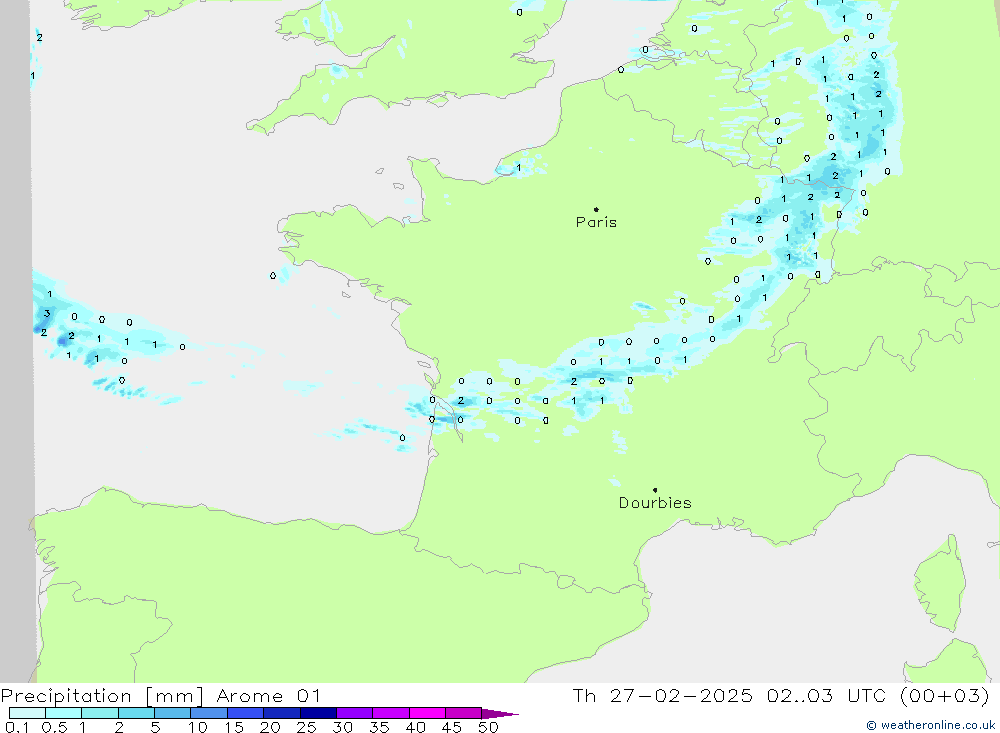Click the 20 mm dark blue legend swatch

[282, 713]
